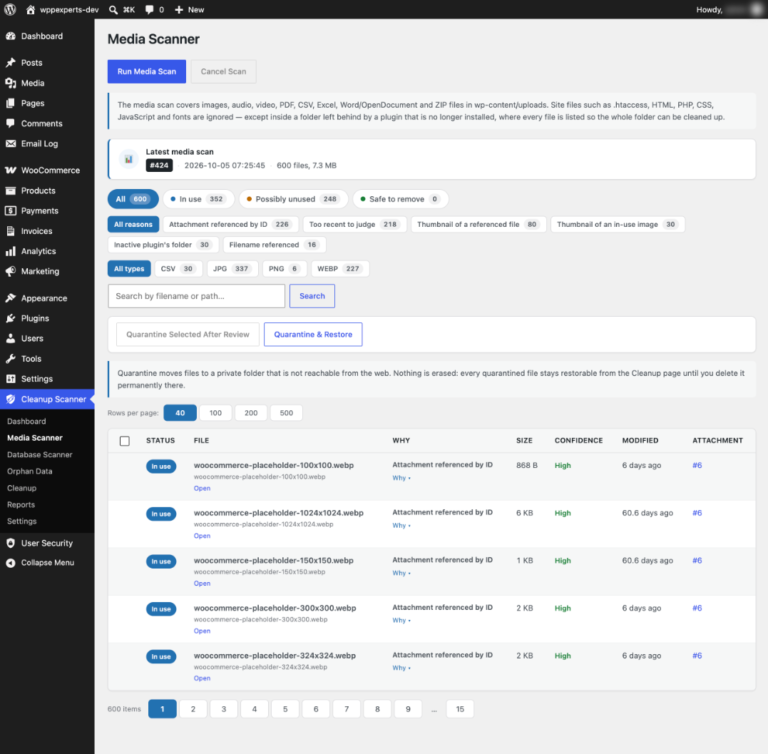The height and width of the screenshot is (754, 768).
Task: Go to pagination page 2
Action: click(193, 709)
